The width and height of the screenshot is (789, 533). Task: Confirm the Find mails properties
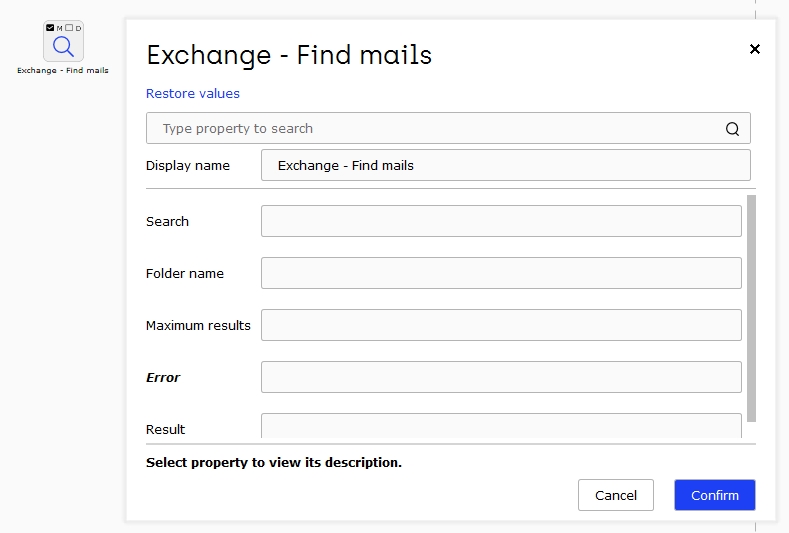tap(715, 495)
